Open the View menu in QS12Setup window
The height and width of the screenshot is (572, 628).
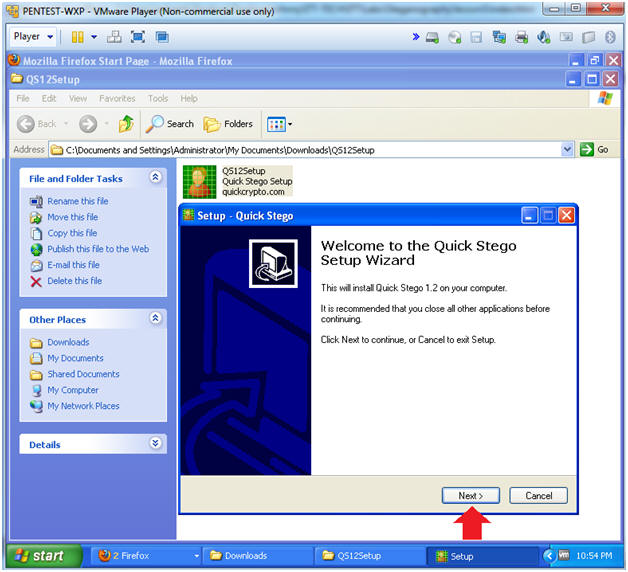(78, 99)
